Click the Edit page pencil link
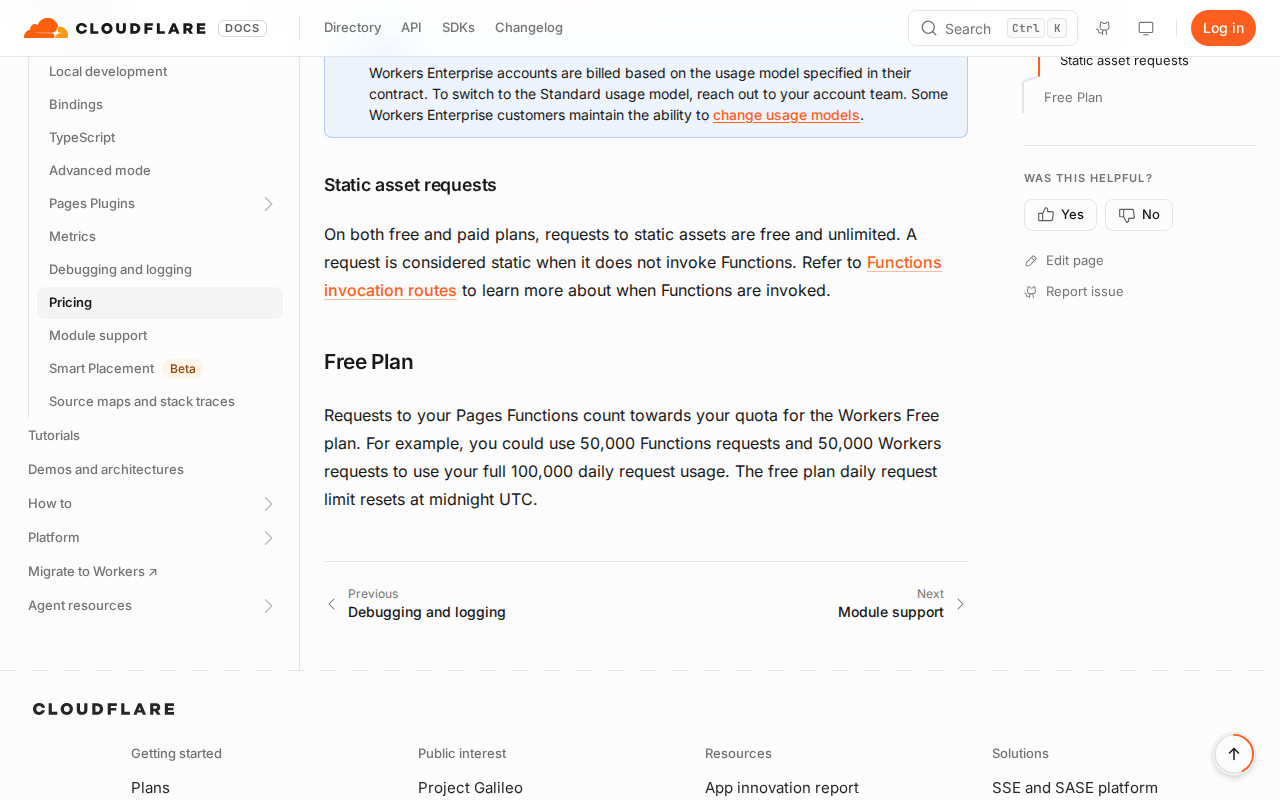 [x=1064, y=260]
